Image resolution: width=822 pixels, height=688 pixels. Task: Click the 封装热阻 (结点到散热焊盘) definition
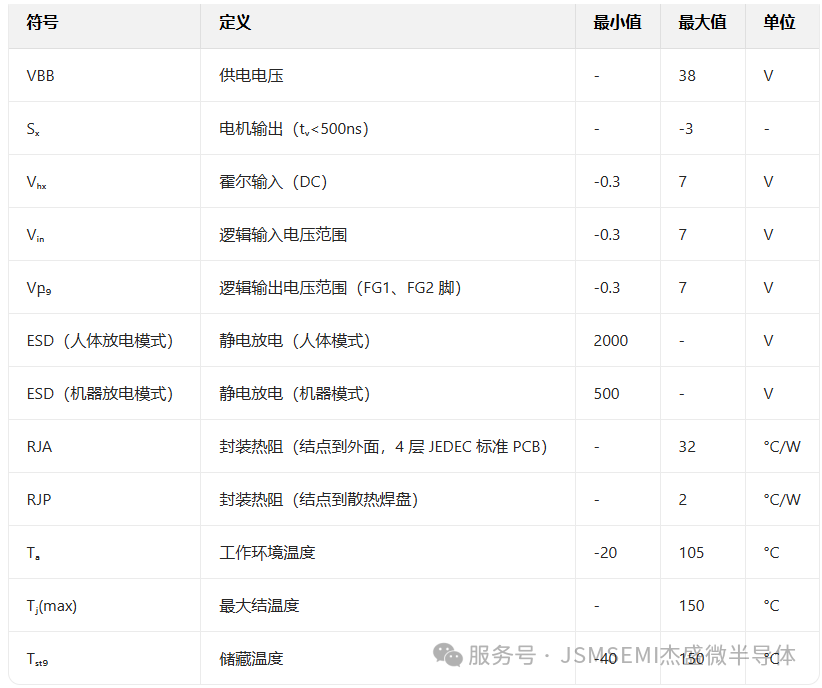319,500
